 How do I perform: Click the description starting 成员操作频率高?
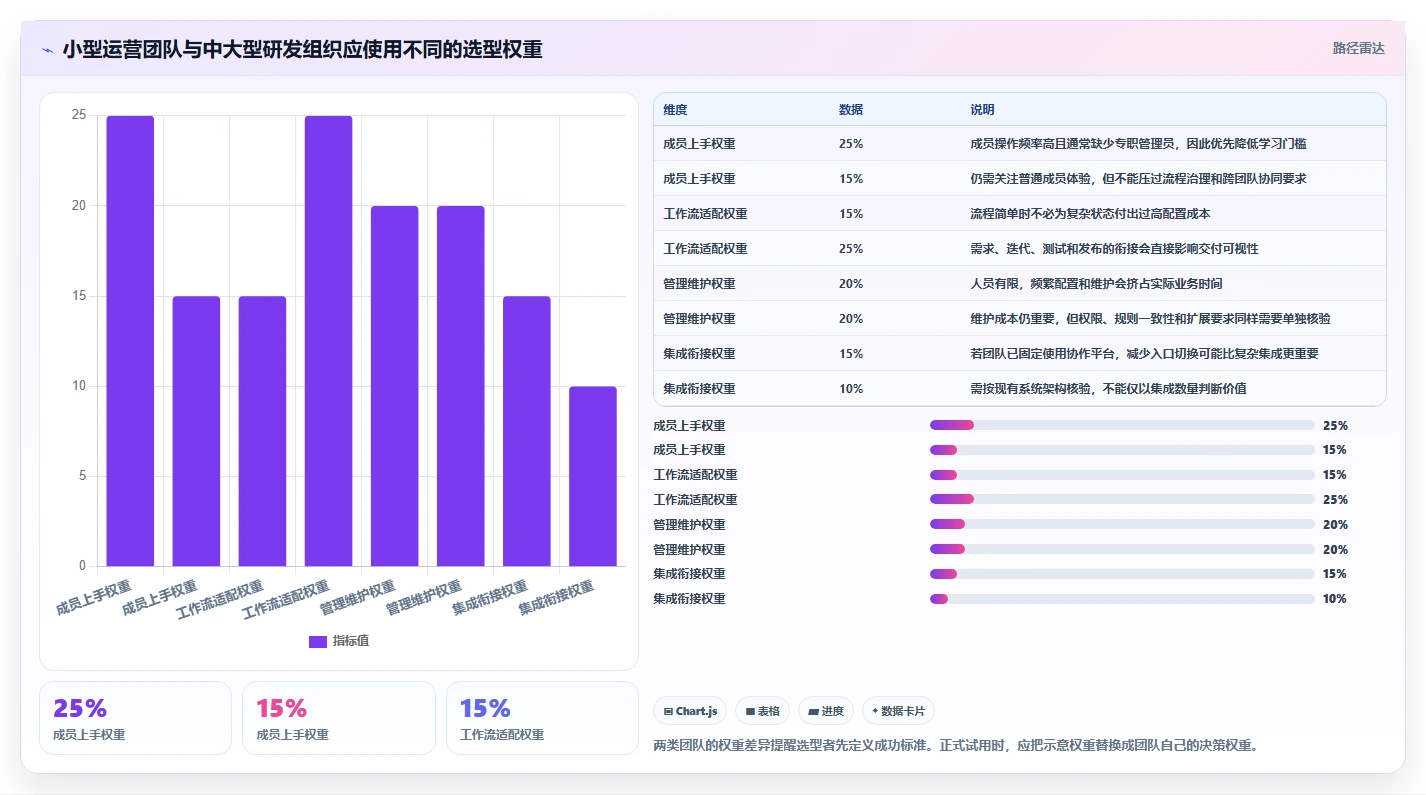1138,144
